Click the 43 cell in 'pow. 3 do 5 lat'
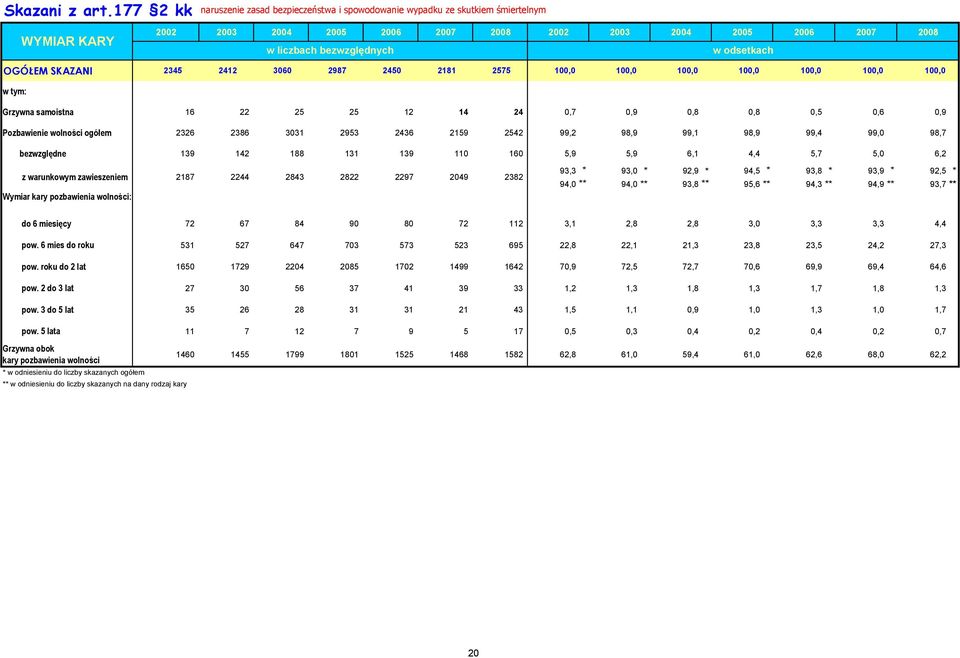This screenshot has height=658, width=960. [518, 309]
